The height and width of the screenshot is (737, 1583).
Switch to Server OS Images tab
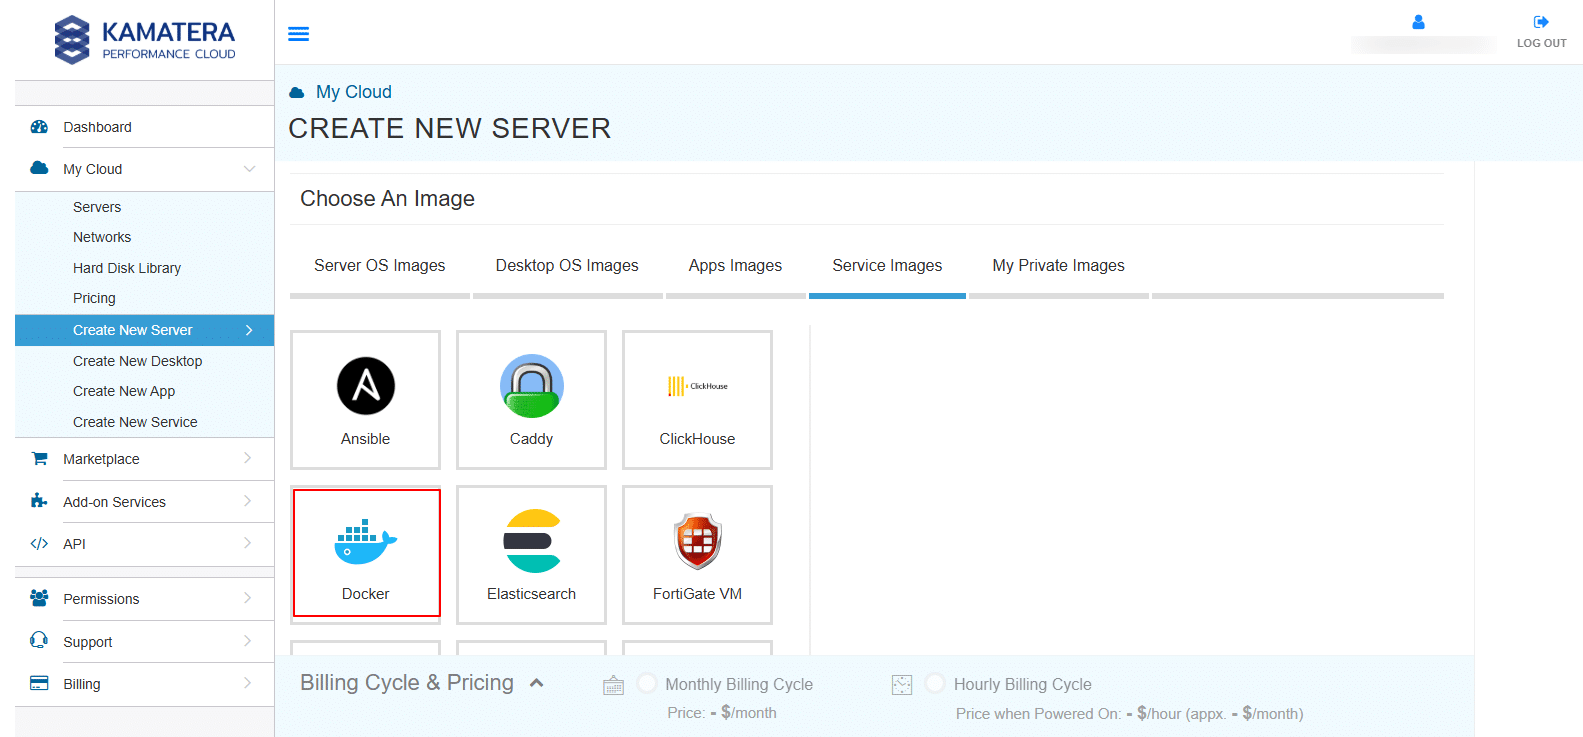(380, 266)
